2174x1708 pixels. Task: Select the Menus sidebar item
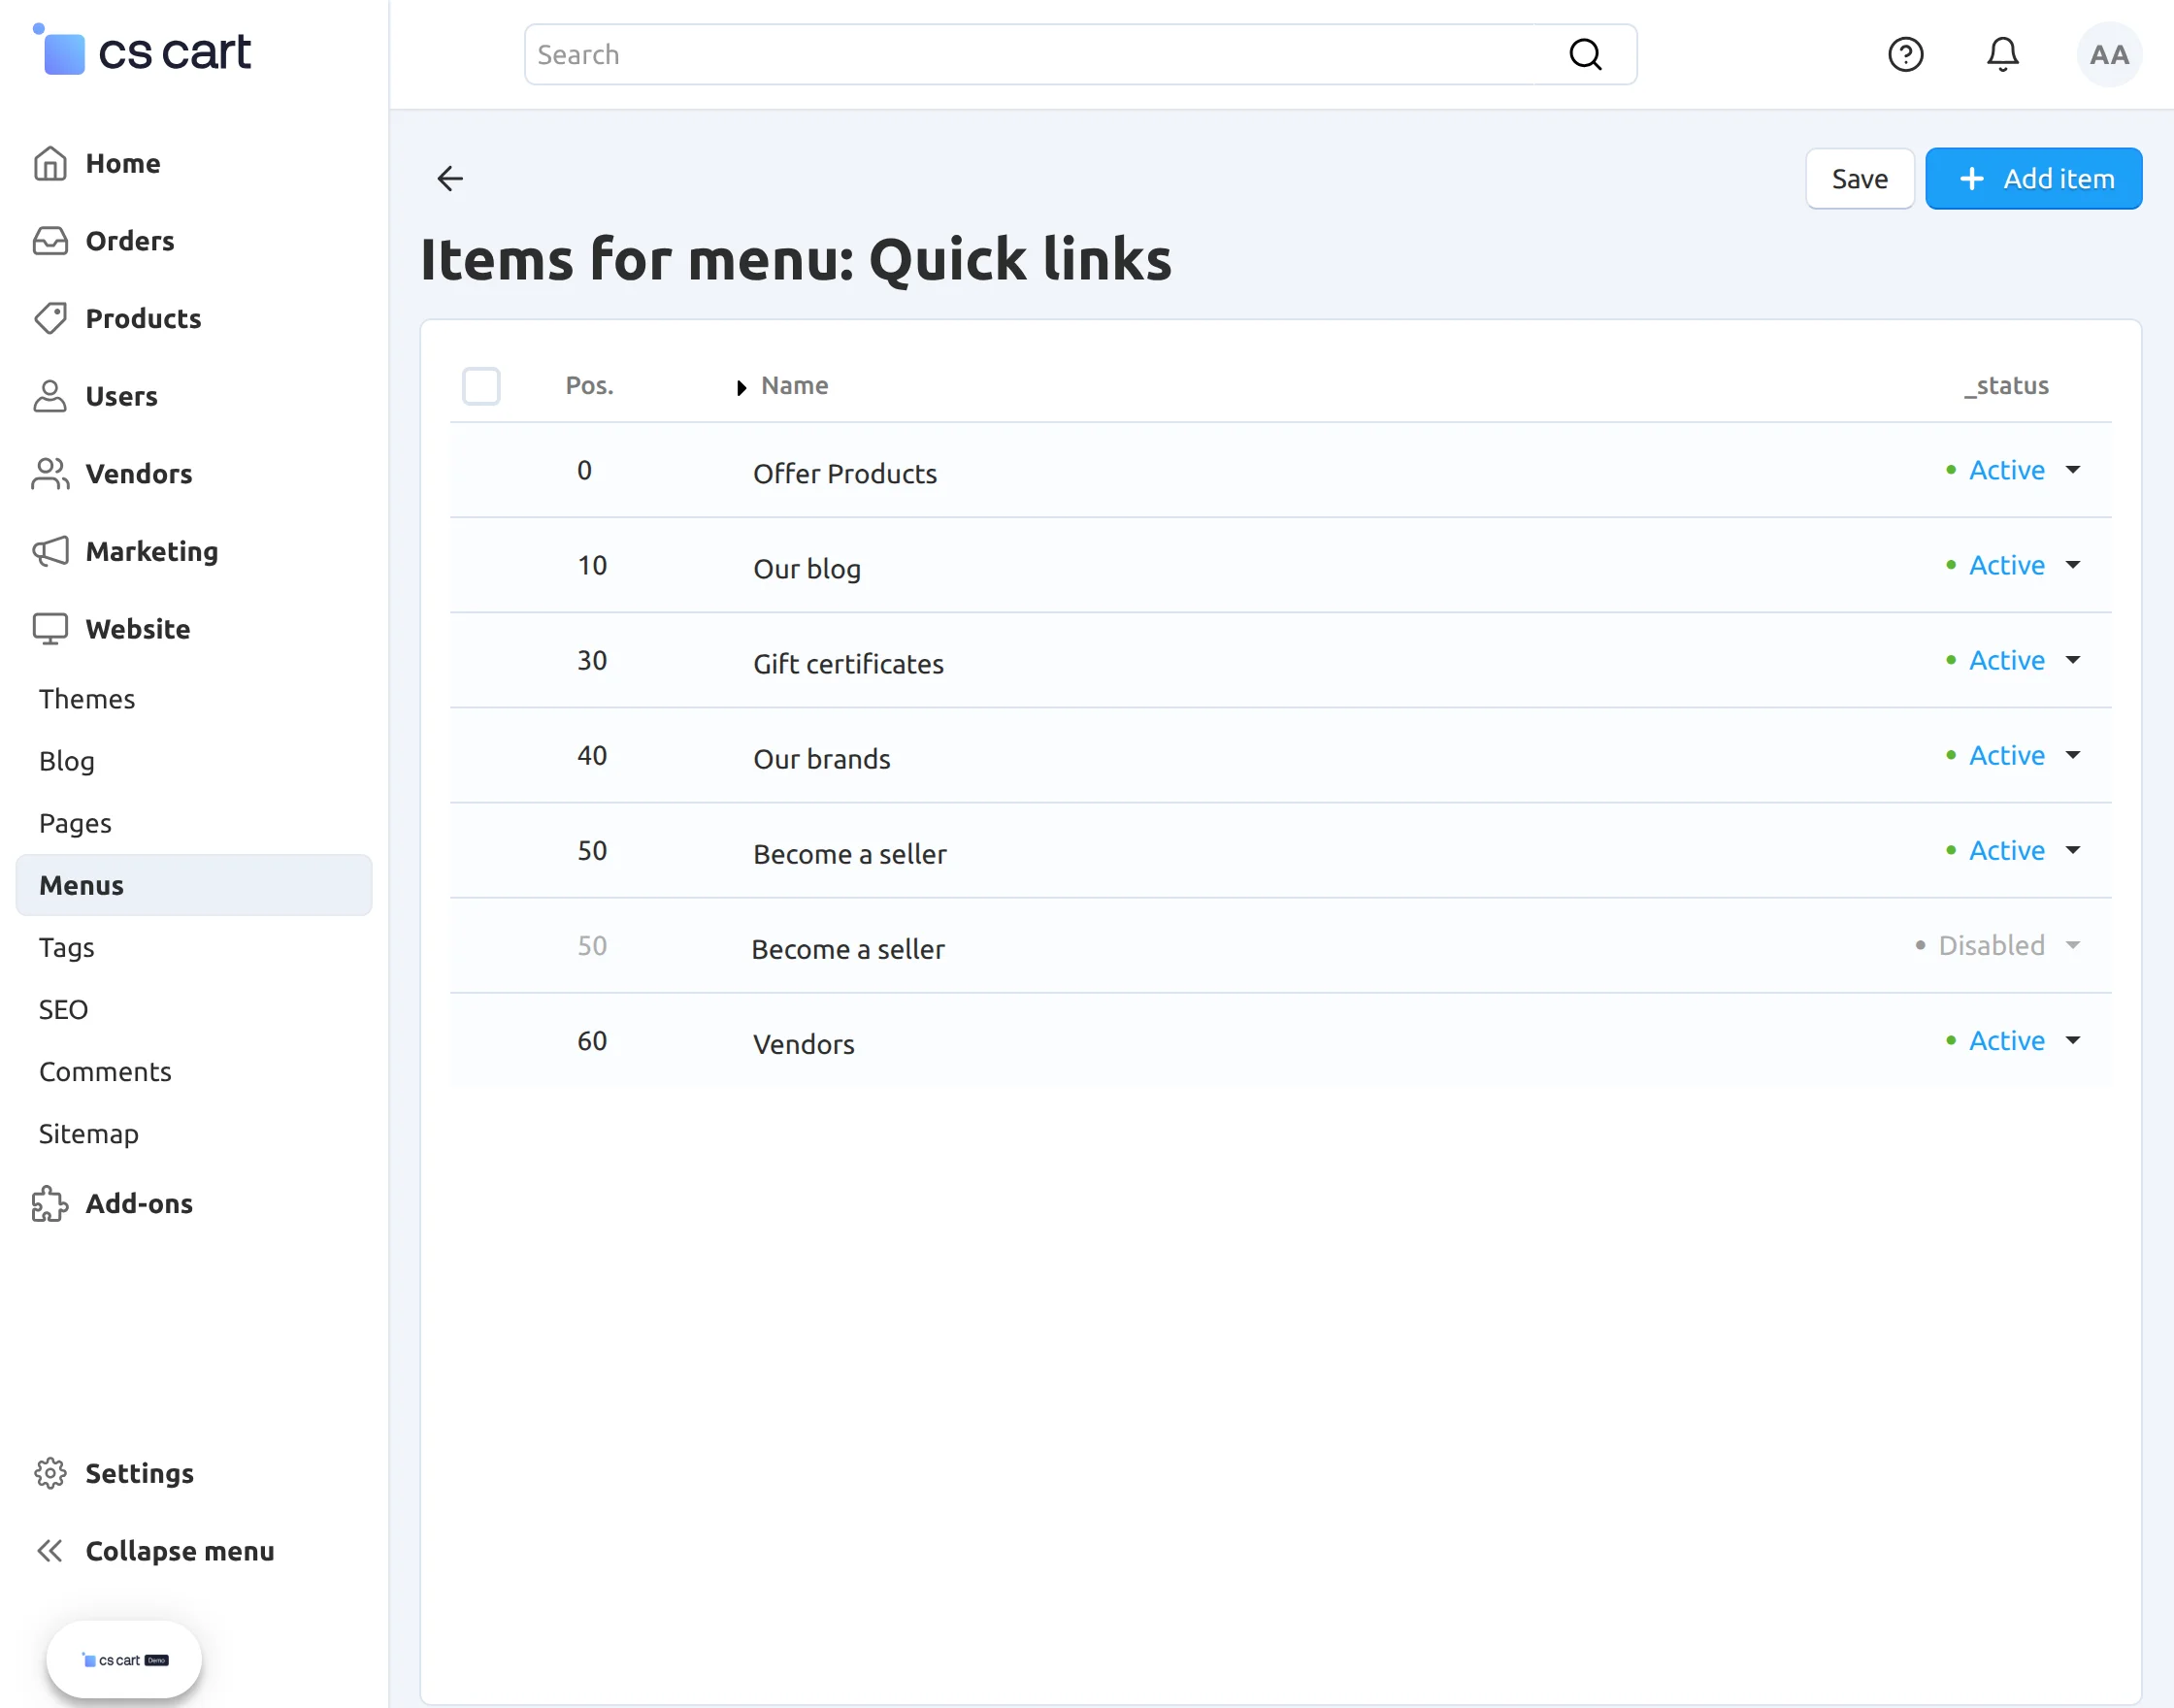point(194,885)
